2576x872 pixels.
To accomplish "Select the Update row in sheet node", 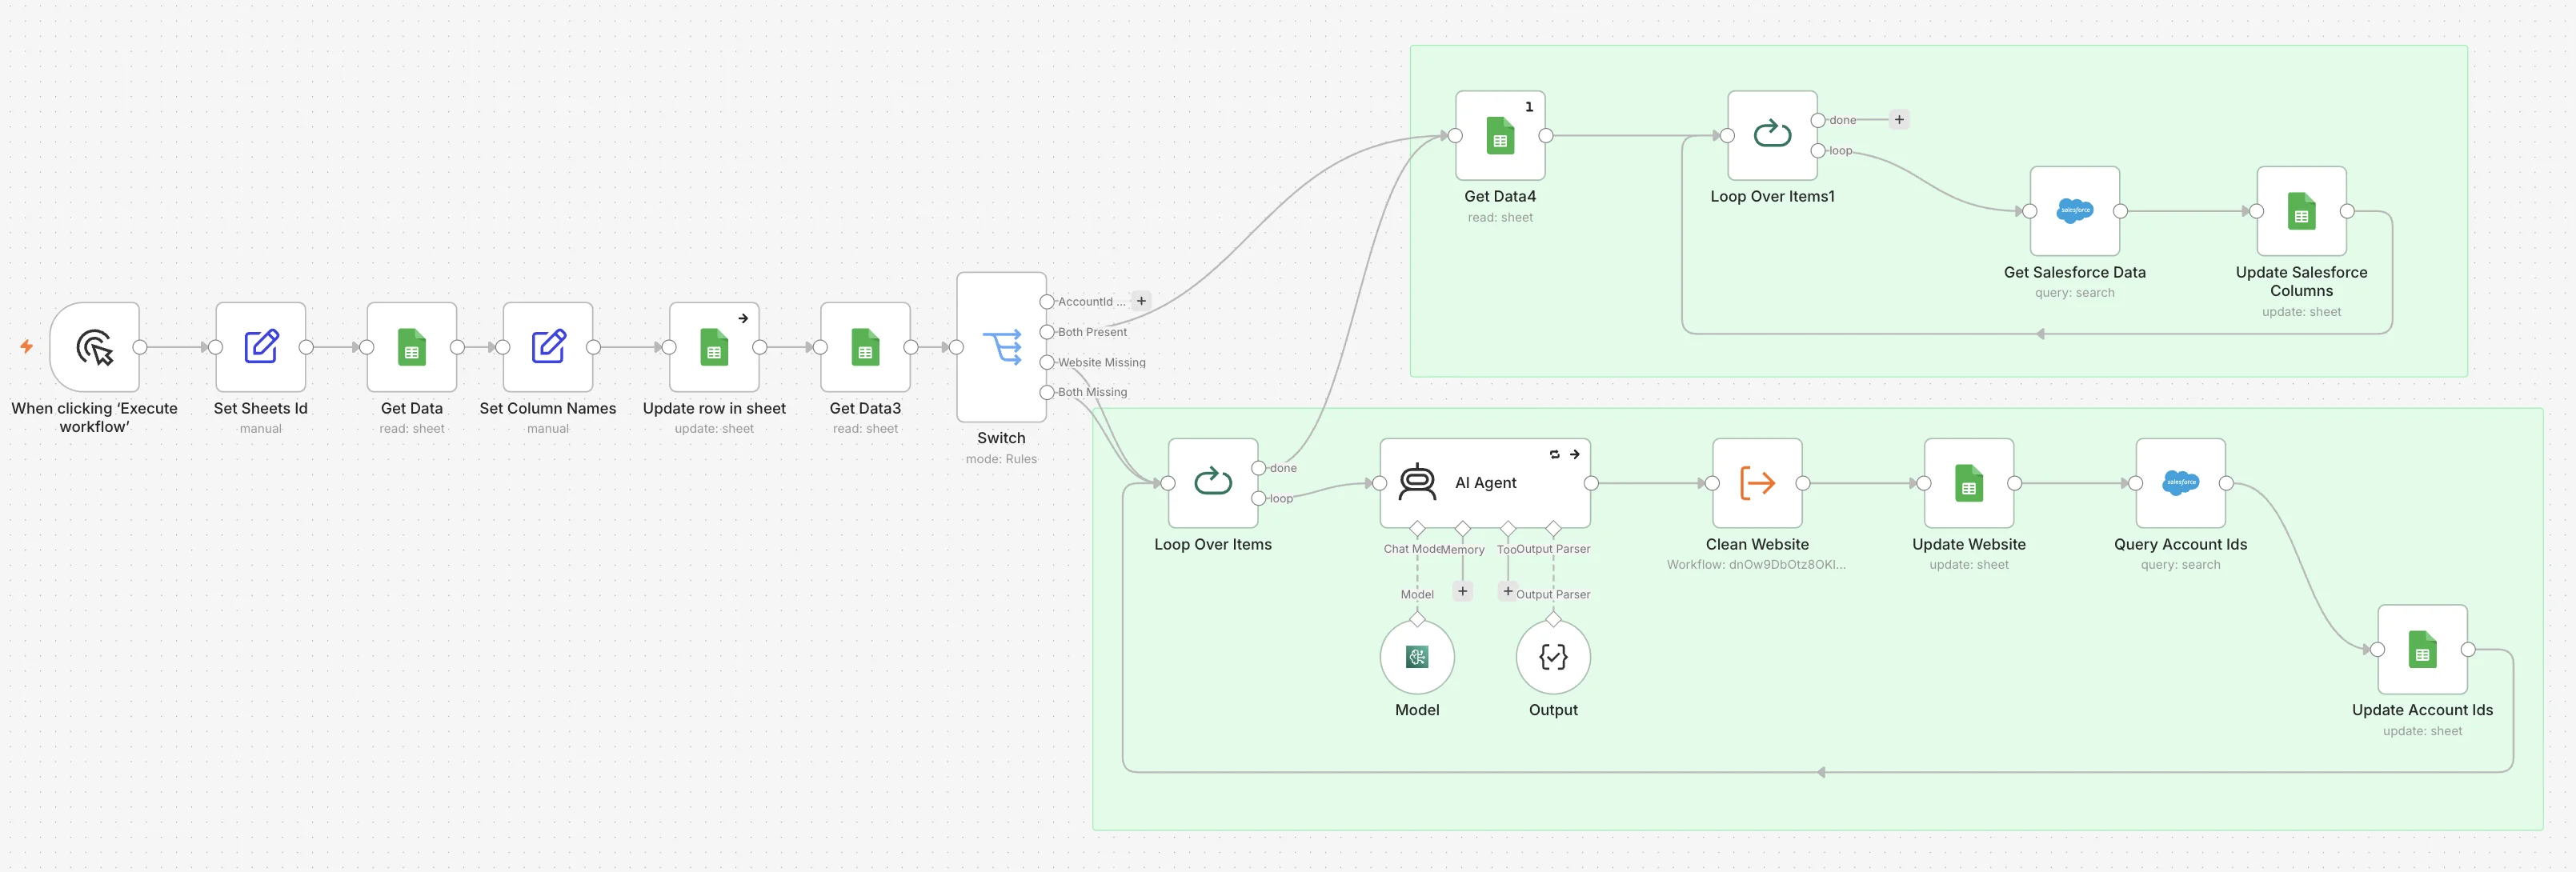I will coord(714,347).
